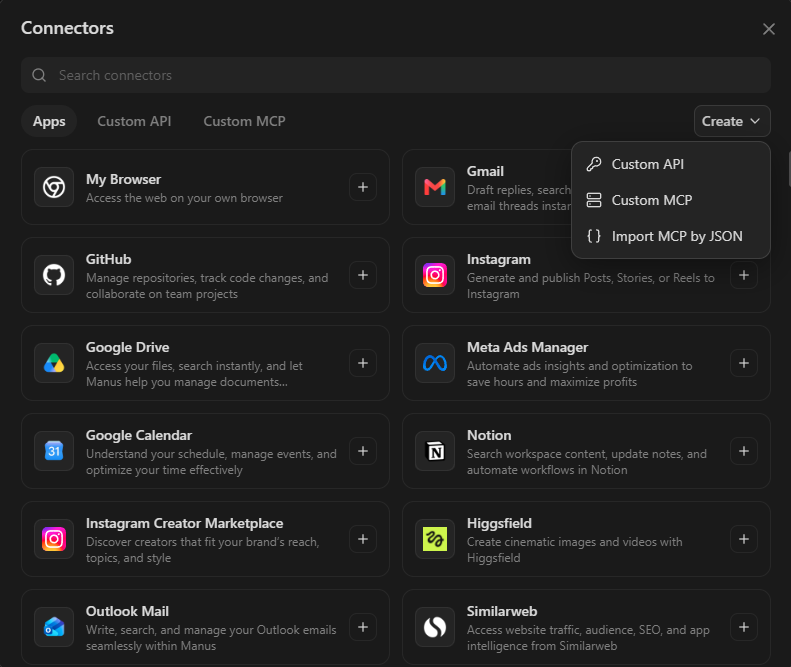Switch to the Custom MCP tab
The width and height of the screenshot is (791, 667).
point(244,121)
